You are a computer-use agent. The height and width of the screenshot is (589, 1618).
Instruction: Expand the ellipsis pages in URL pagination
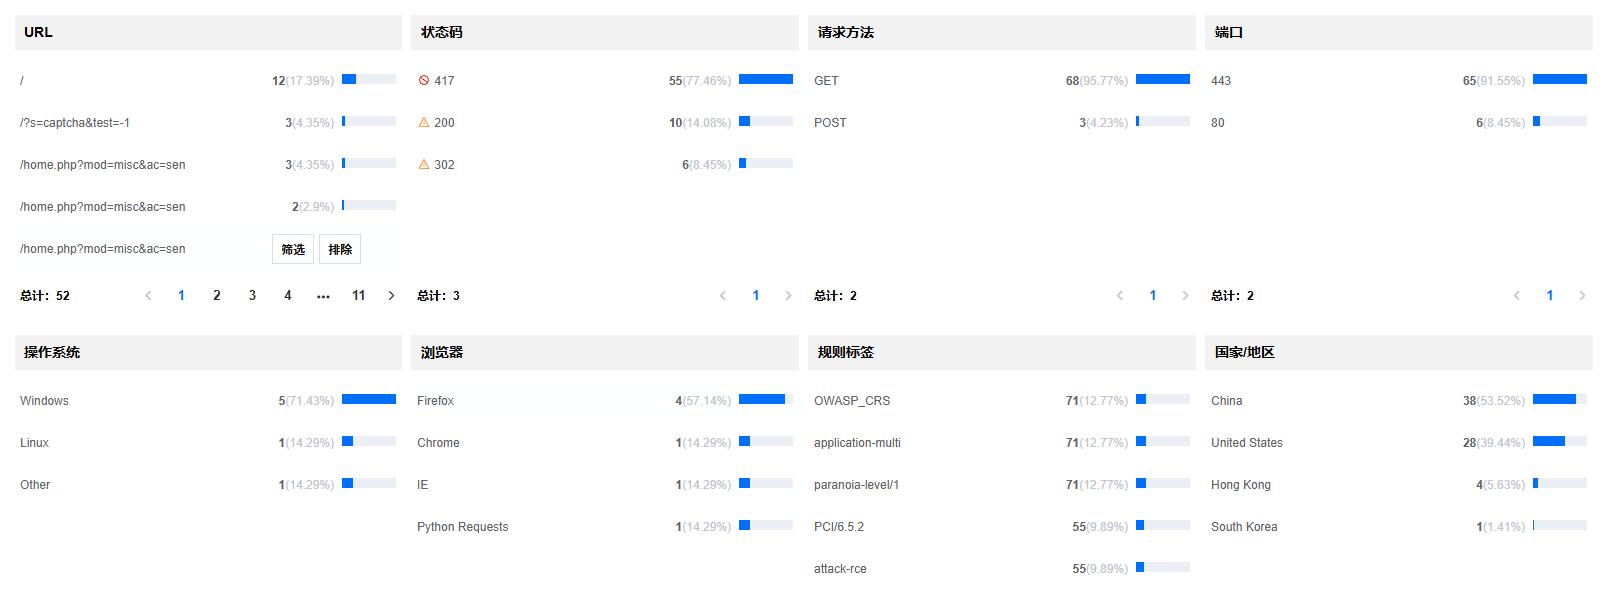click(323, 296)
